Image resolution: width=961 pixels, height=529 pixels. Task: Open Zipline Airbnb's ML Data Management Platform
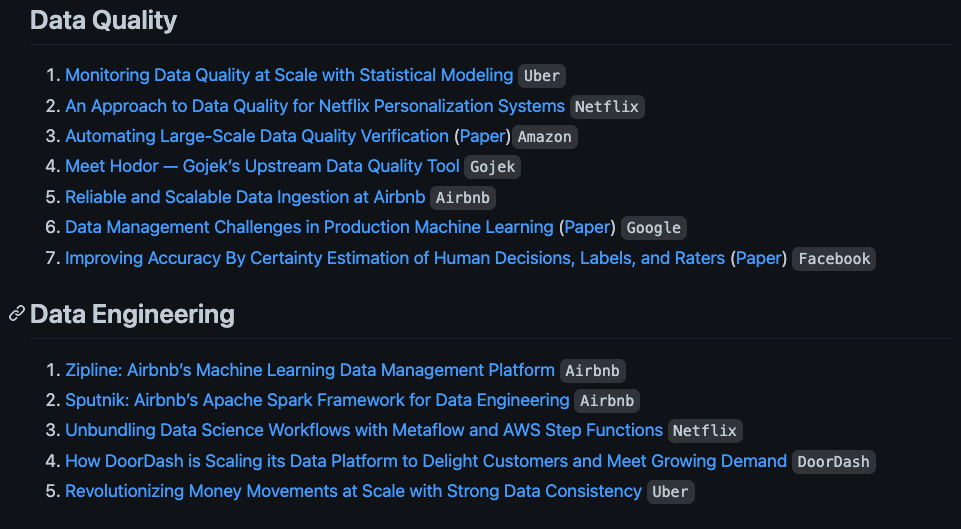coord(310,370)
